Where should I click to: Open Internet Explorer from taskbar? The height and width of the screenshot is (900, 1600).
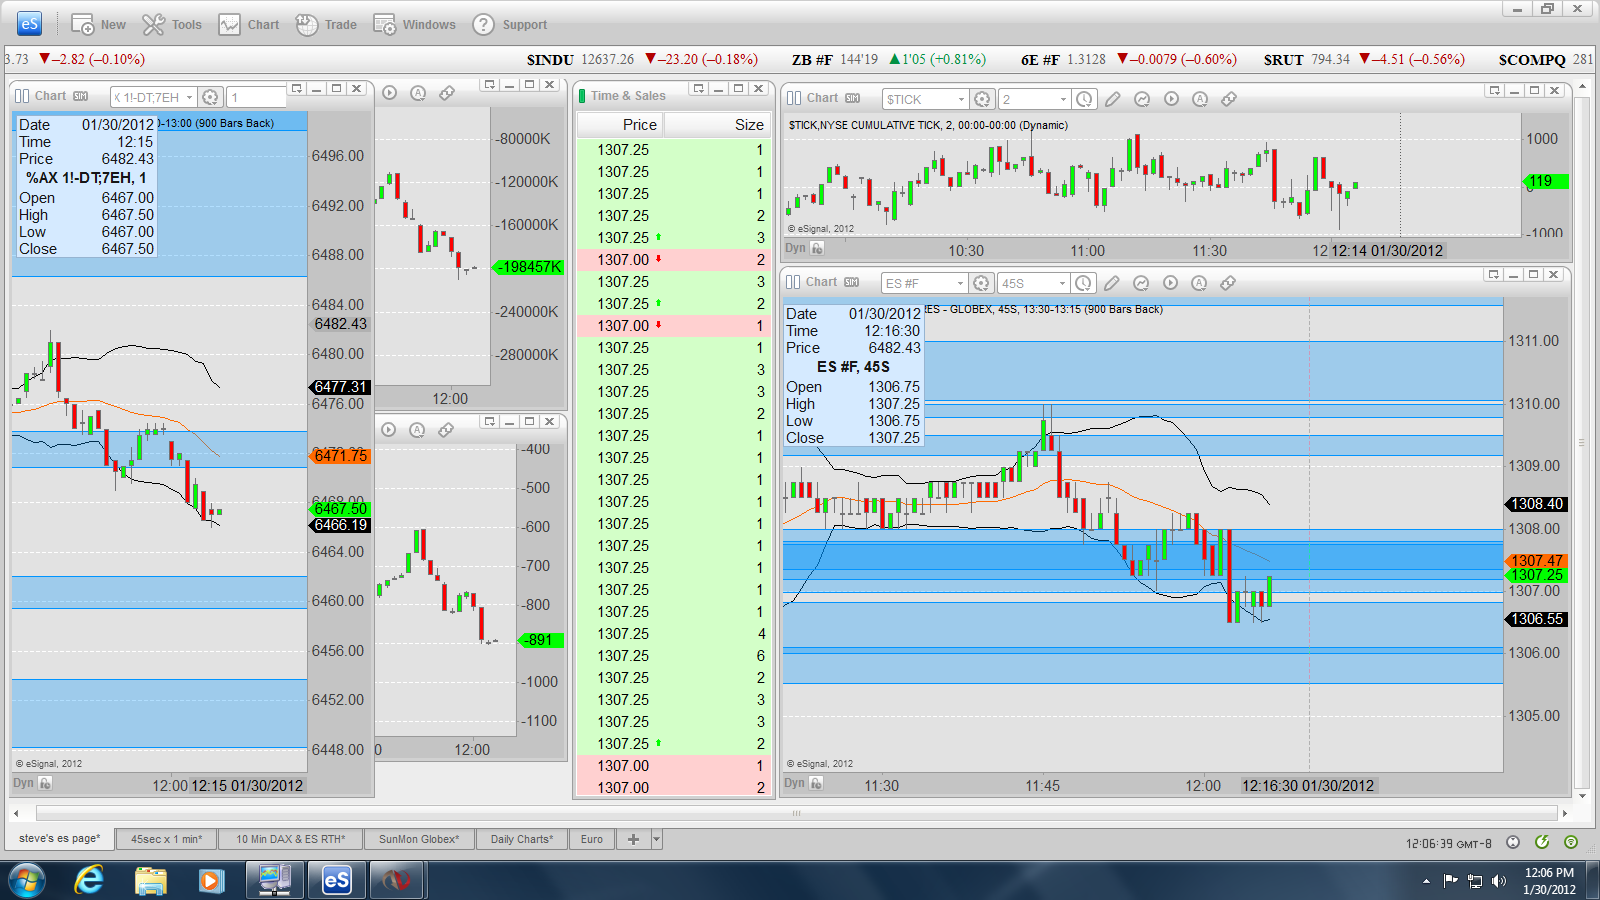pos(90,881)
